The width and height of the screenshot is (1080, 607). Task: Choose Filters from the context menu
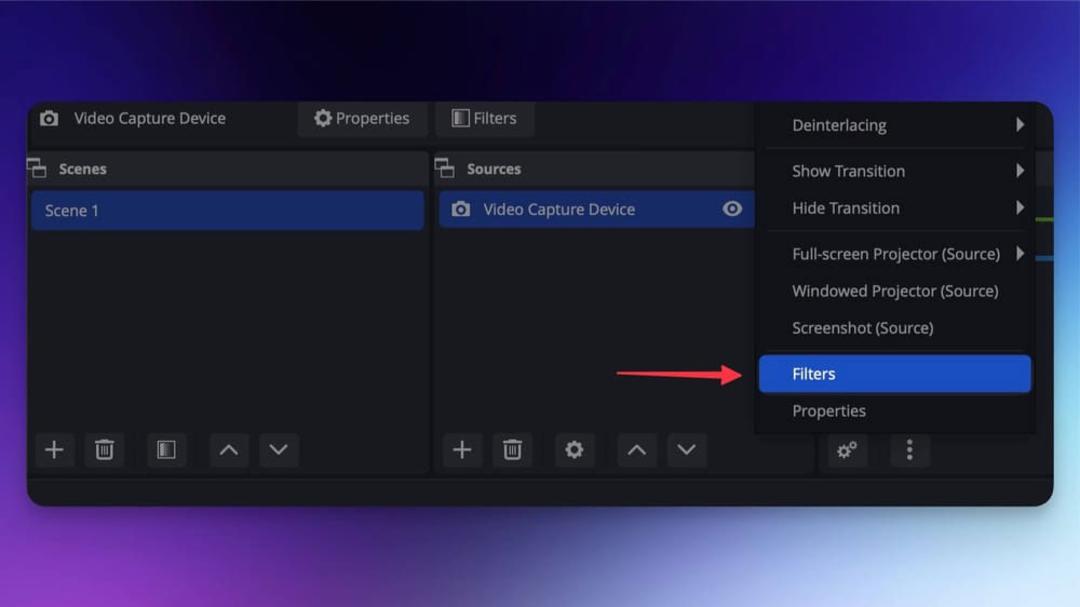click(895, 374)
